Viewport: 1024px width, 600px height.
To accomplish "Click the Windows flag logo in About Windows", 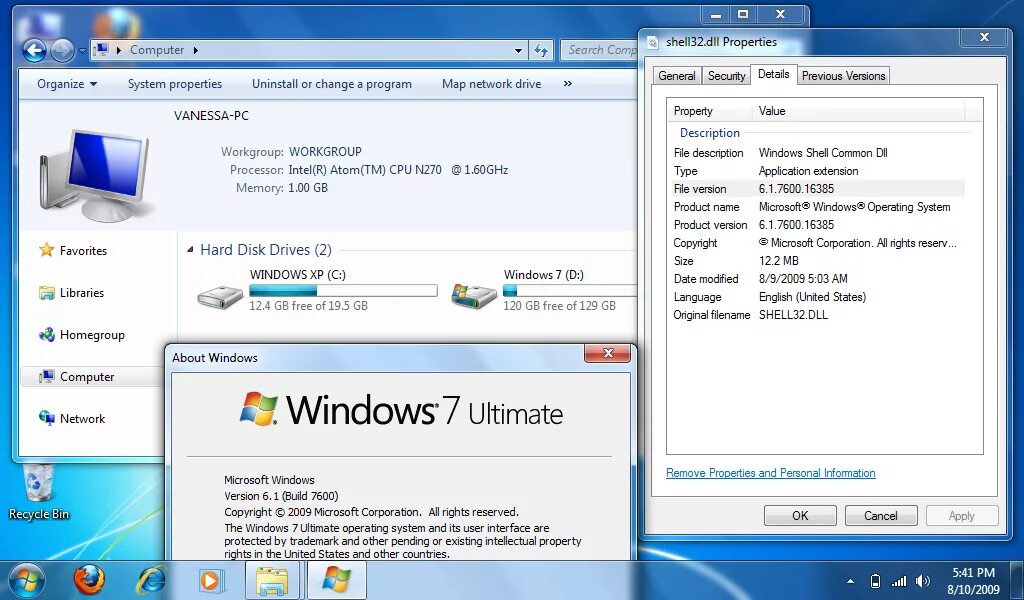I will tap(259, 409).
